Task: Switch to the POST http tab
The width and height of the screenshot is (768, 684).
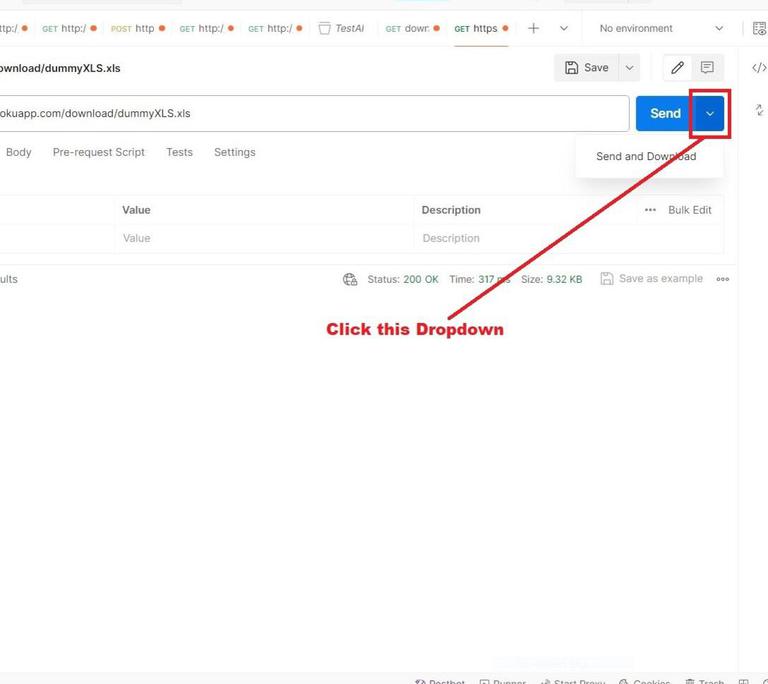Action: (x=138, y=28)
